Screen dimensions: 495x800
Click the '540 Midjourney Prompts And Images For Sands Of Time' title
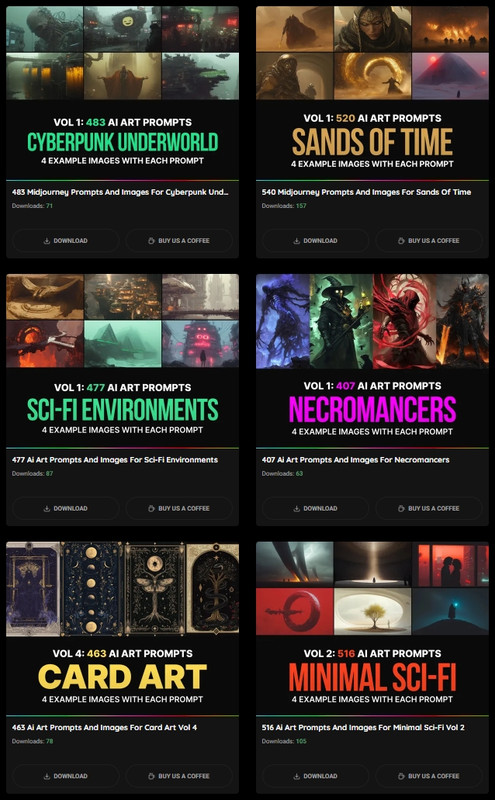pos(366,192)
